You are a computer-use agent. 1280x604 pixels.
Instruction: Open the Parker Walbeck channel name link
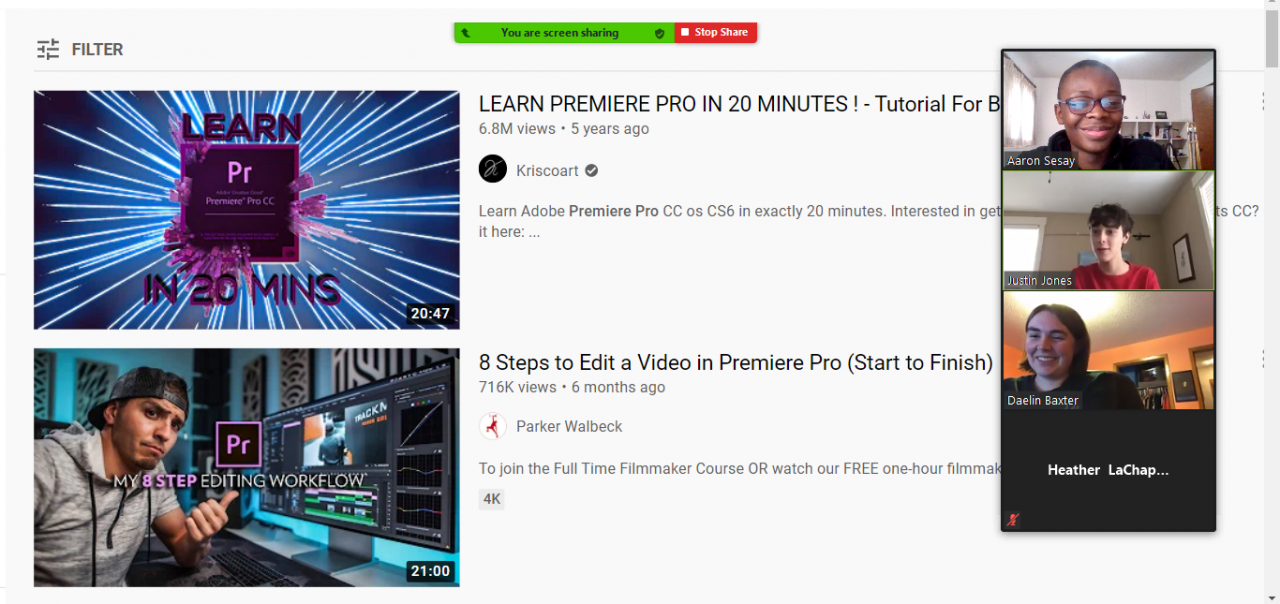point(569,427)
